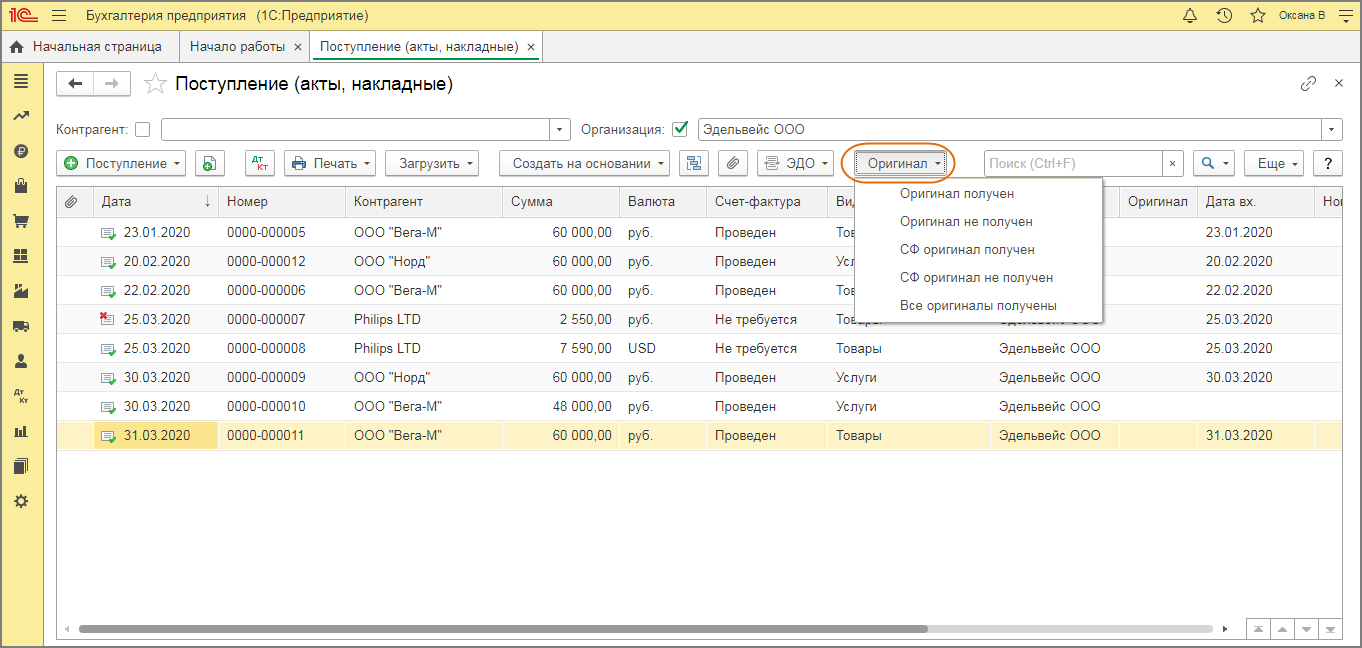Viewport: 1362px width, 648px height.
Task: Select 'Оригинал получен' menu item
Action: (956, 194)
